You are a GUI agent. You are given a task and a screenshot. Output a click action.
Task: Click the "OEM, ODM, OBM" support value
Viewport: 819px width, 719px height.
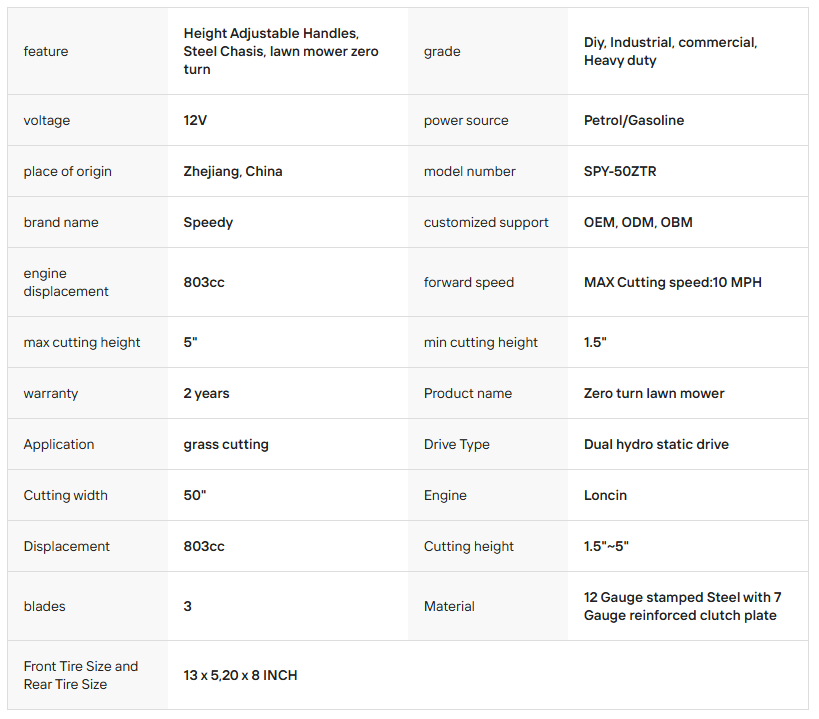click(x=638, y=222)
